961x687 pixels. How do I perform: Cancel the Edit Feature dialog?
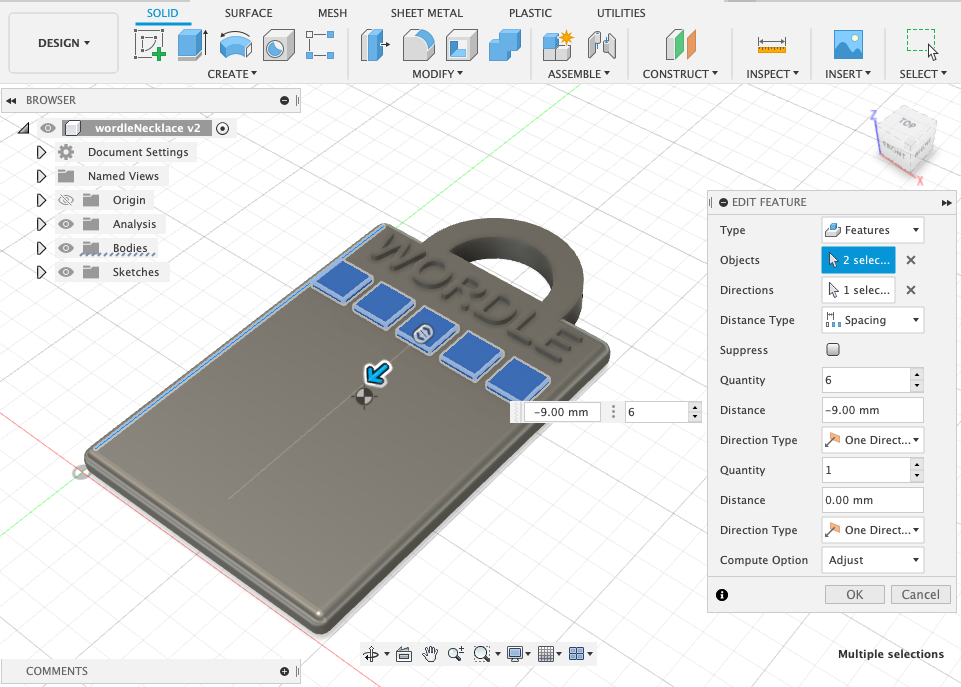pyautogui.click(x=920, y=594)
